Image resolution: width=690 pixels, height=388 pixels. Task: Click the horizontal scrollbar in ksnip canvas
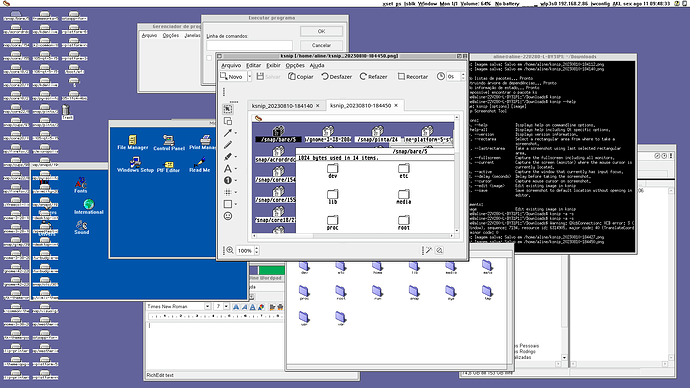click(x=353, y=236)
